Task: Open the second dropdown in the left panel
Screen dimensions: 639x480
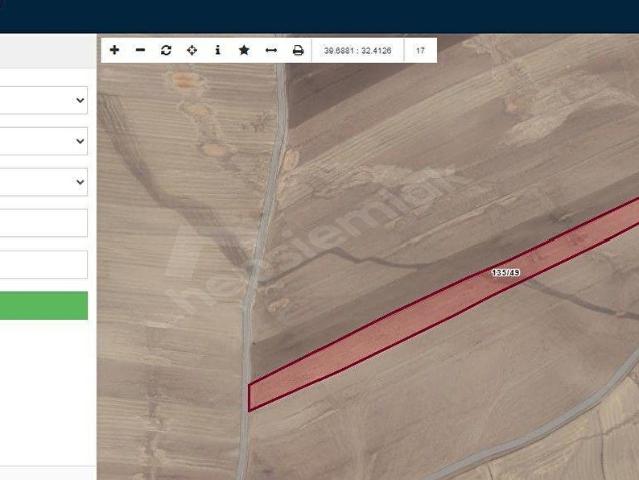Action: pyautogui.click(x=44, y=141)
